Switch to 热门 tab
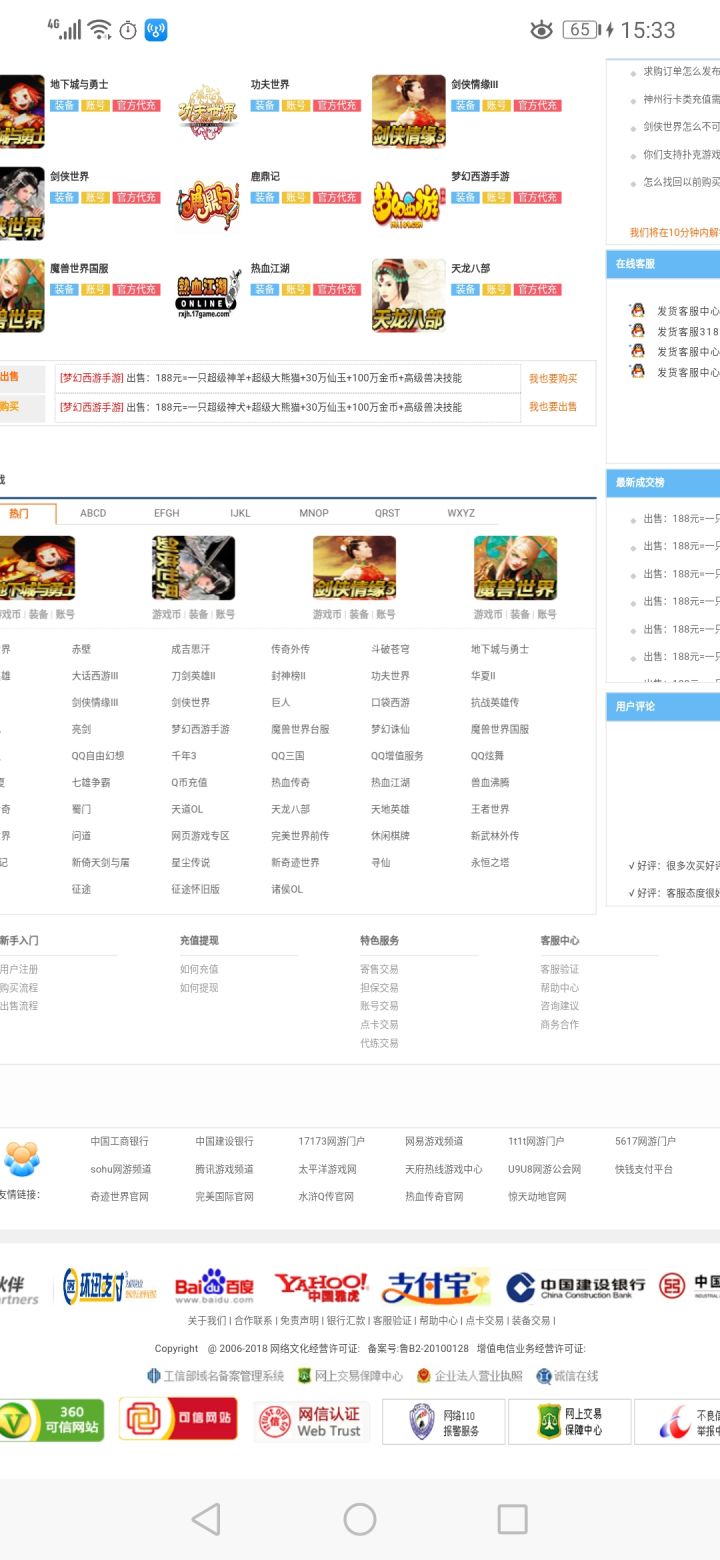The width and height of the screenshot is (720, 1560). tap(19, 513)
